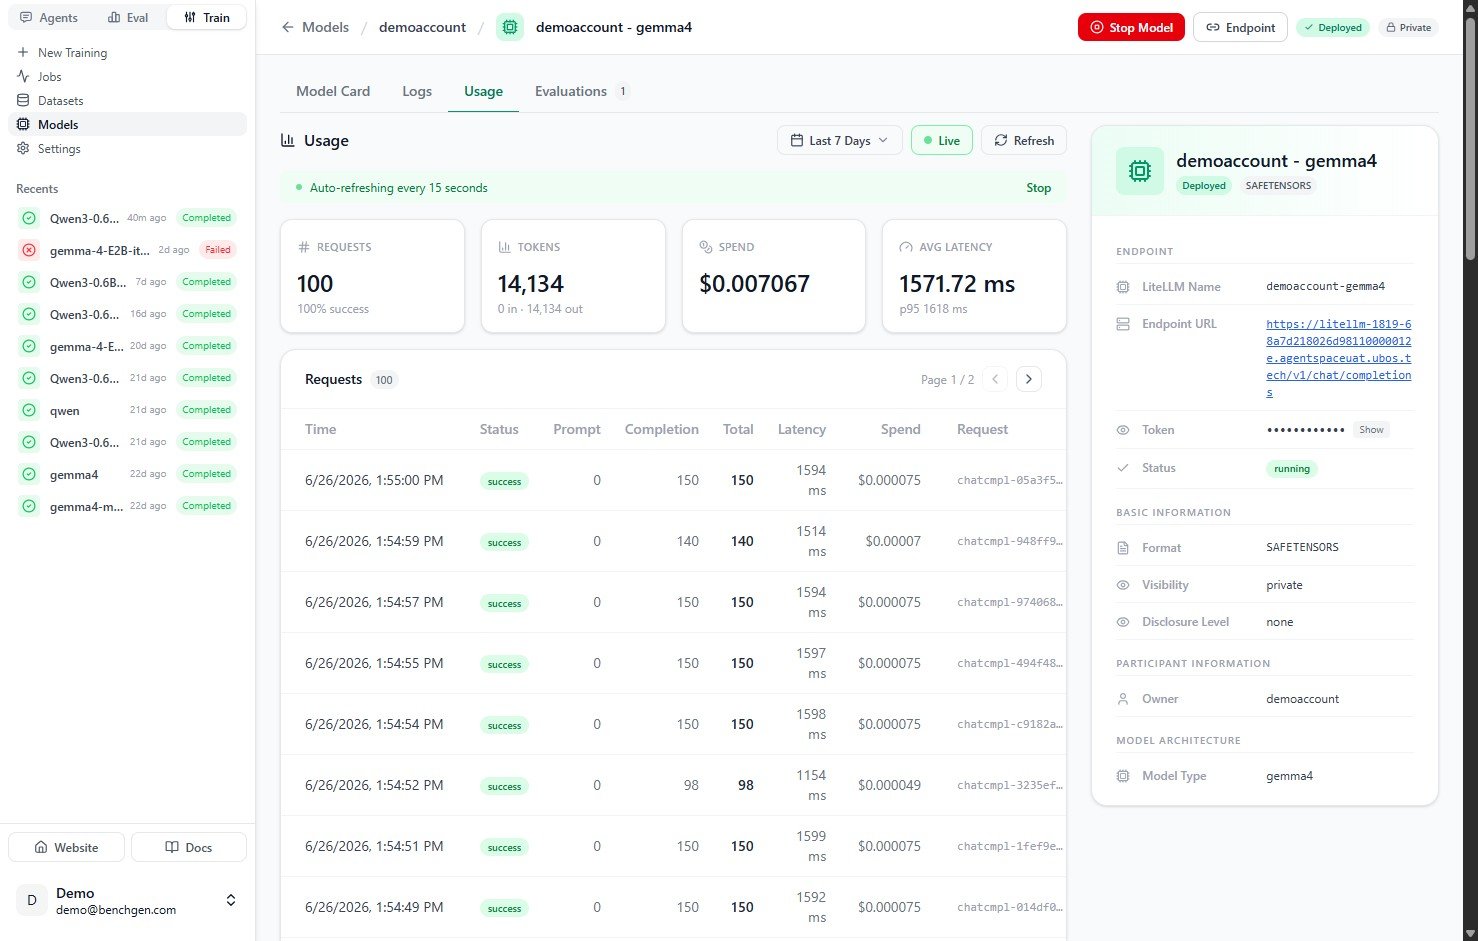This screenshot has width=1478, height=941.
Task: Click the Models sidebar icon
Action: [x=23, y=124]
